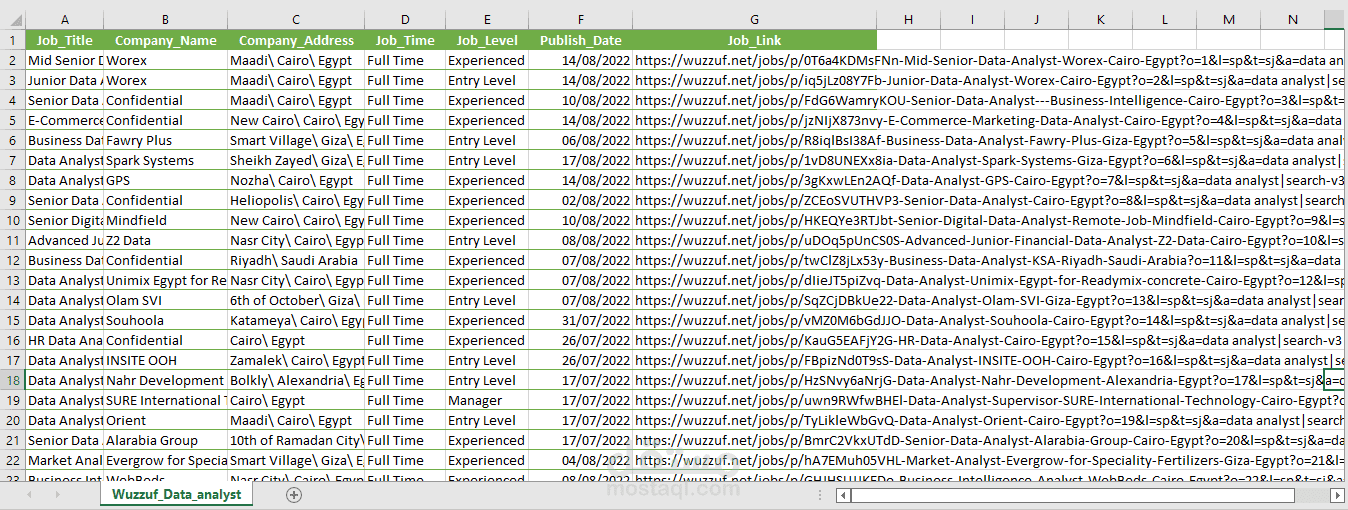
Task: Click the Business-Data-Analyst-Fawry-Plus job link cell
Action: tap(755, 140)
